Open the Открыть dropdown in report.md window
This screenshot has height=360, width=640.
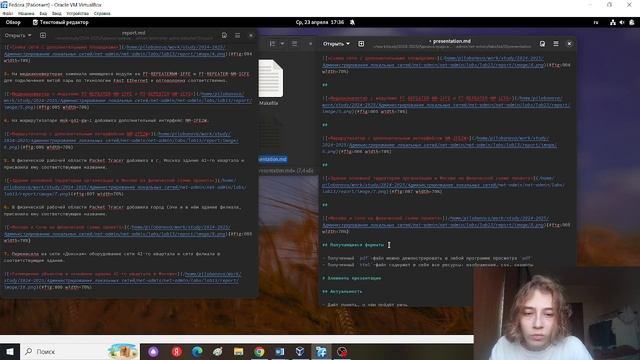pyautogui.click(x=18, y=36)
